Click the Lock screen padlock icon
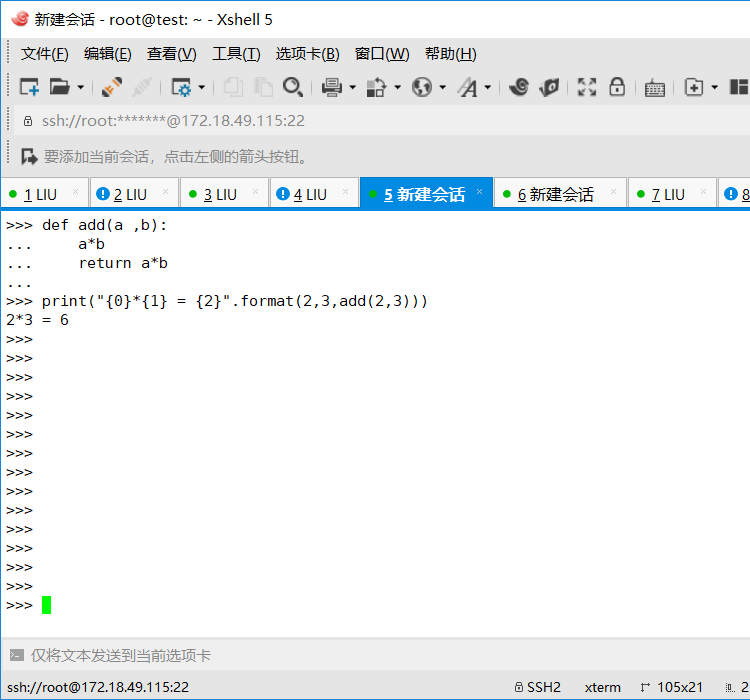The image size is (750, 700). (x=617, y=87)
